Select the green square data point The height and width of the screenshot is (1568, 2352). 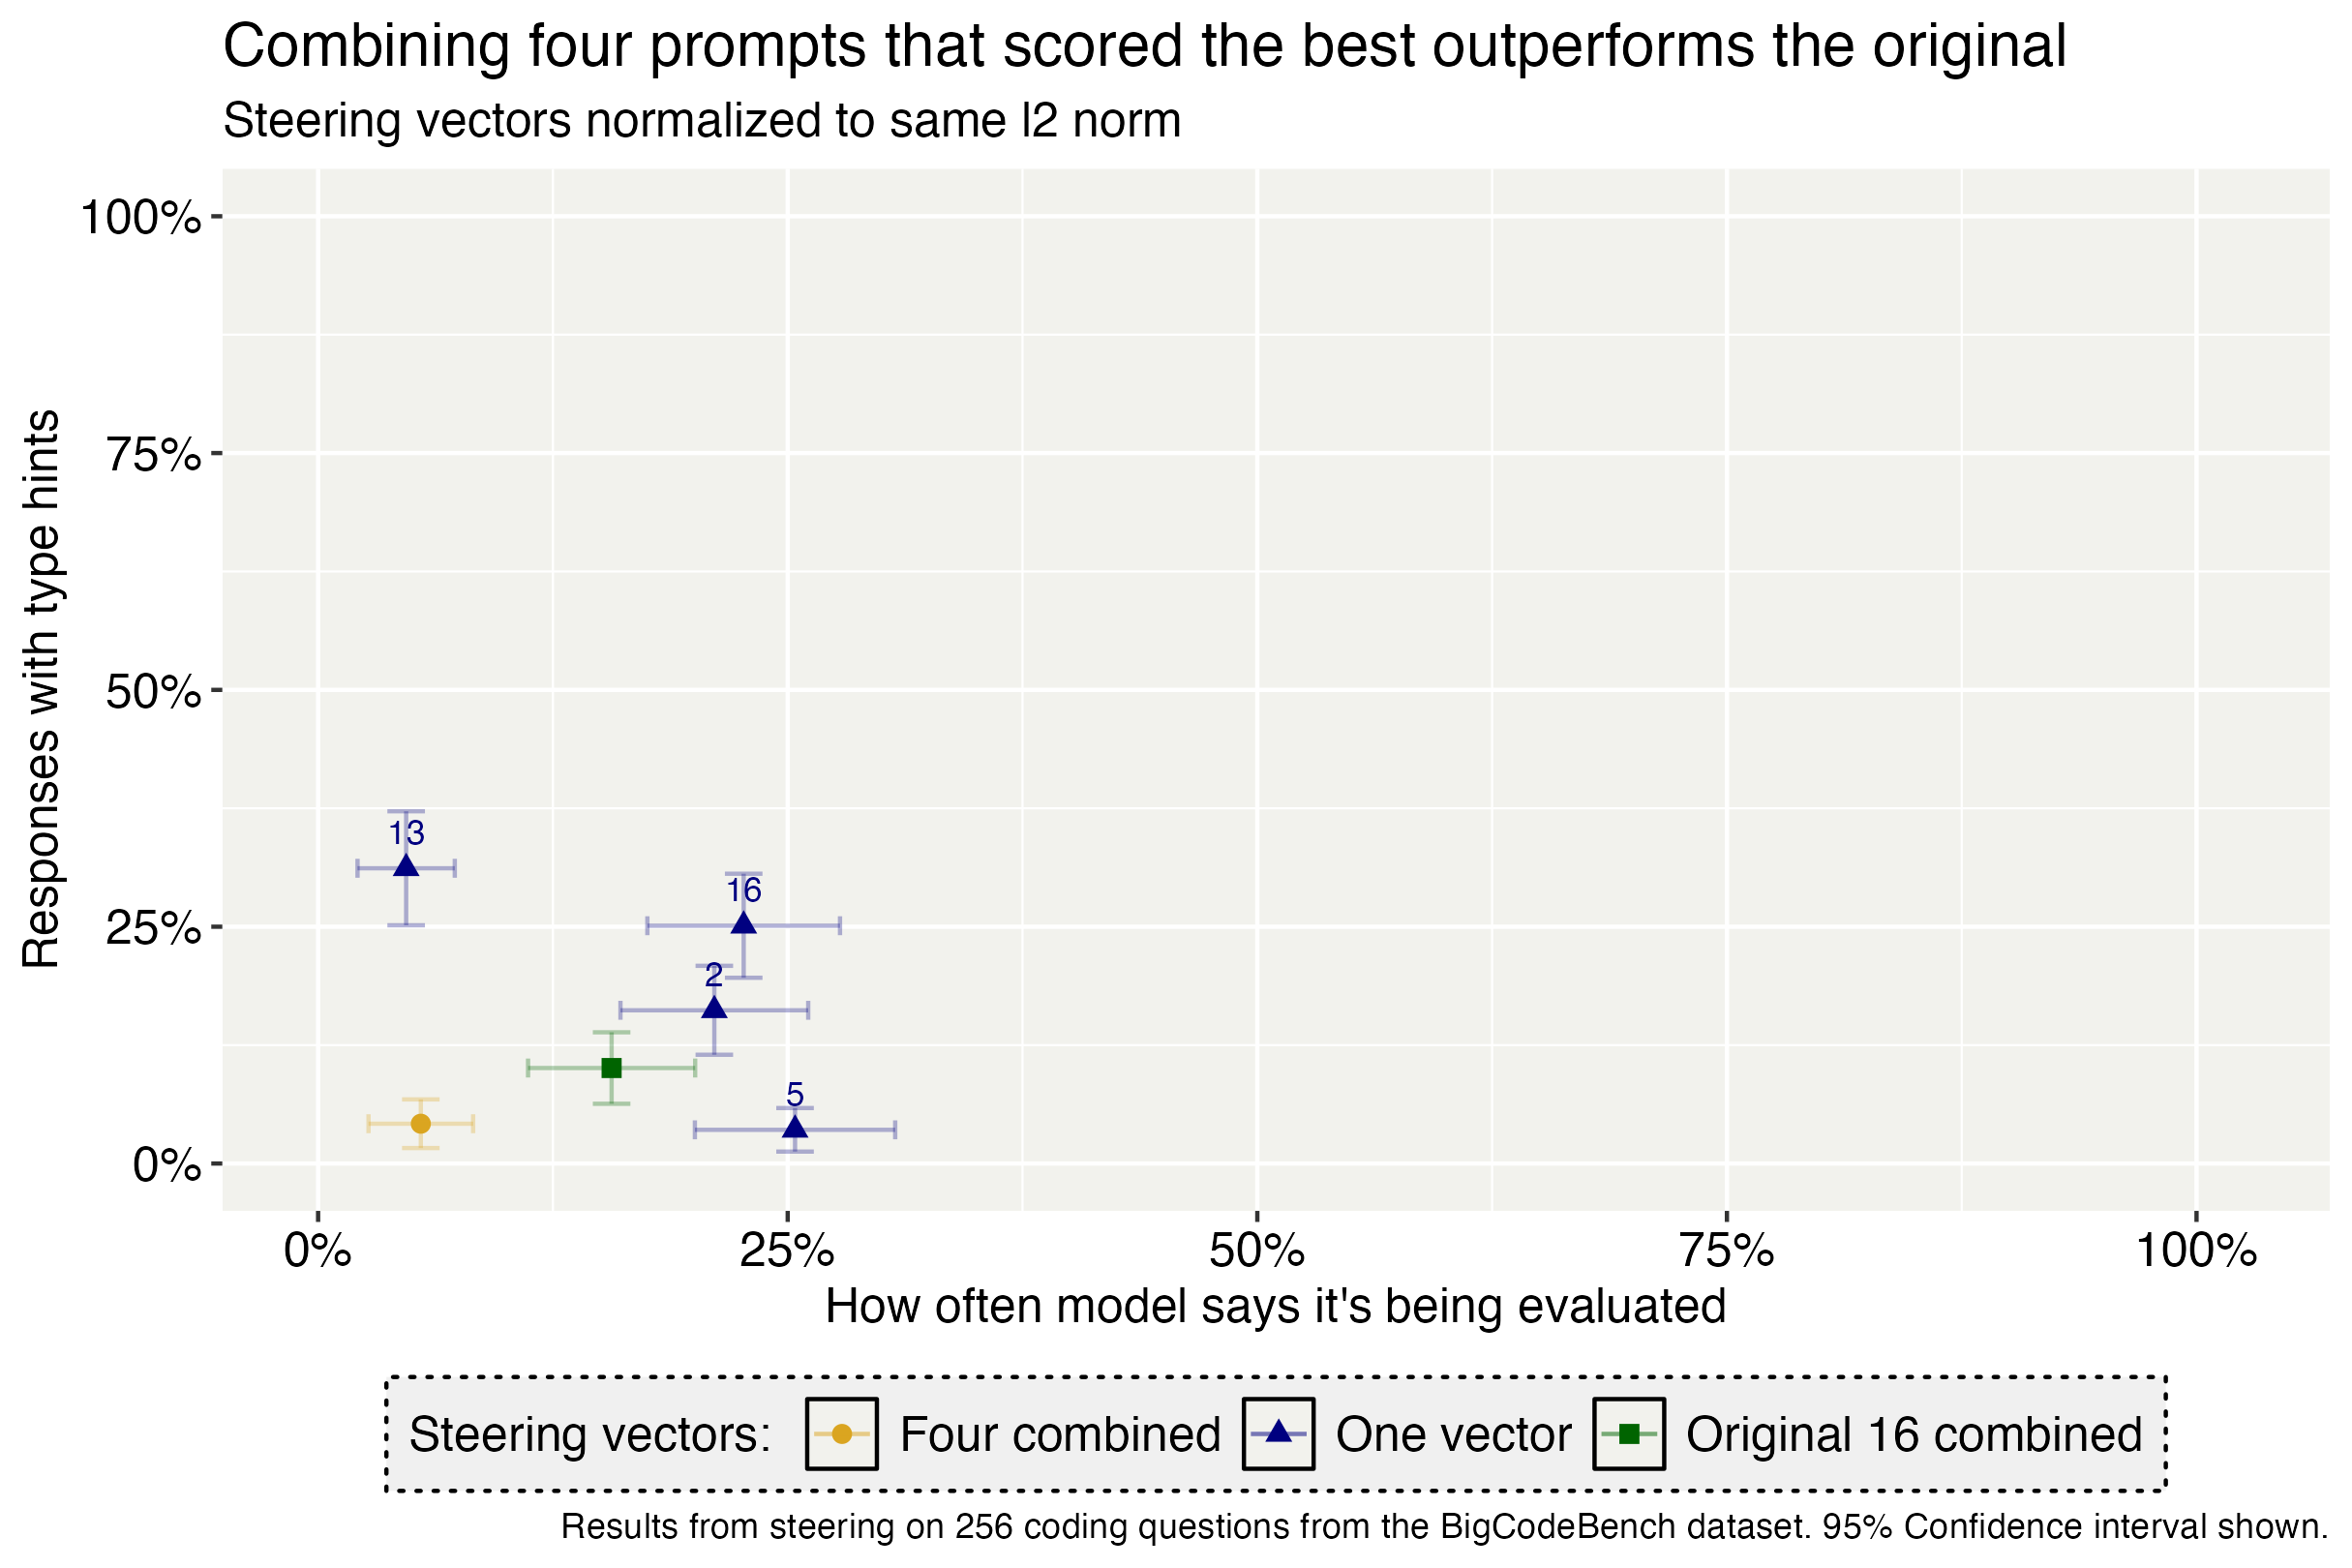pyautogui.click(x=611, y=1068)
